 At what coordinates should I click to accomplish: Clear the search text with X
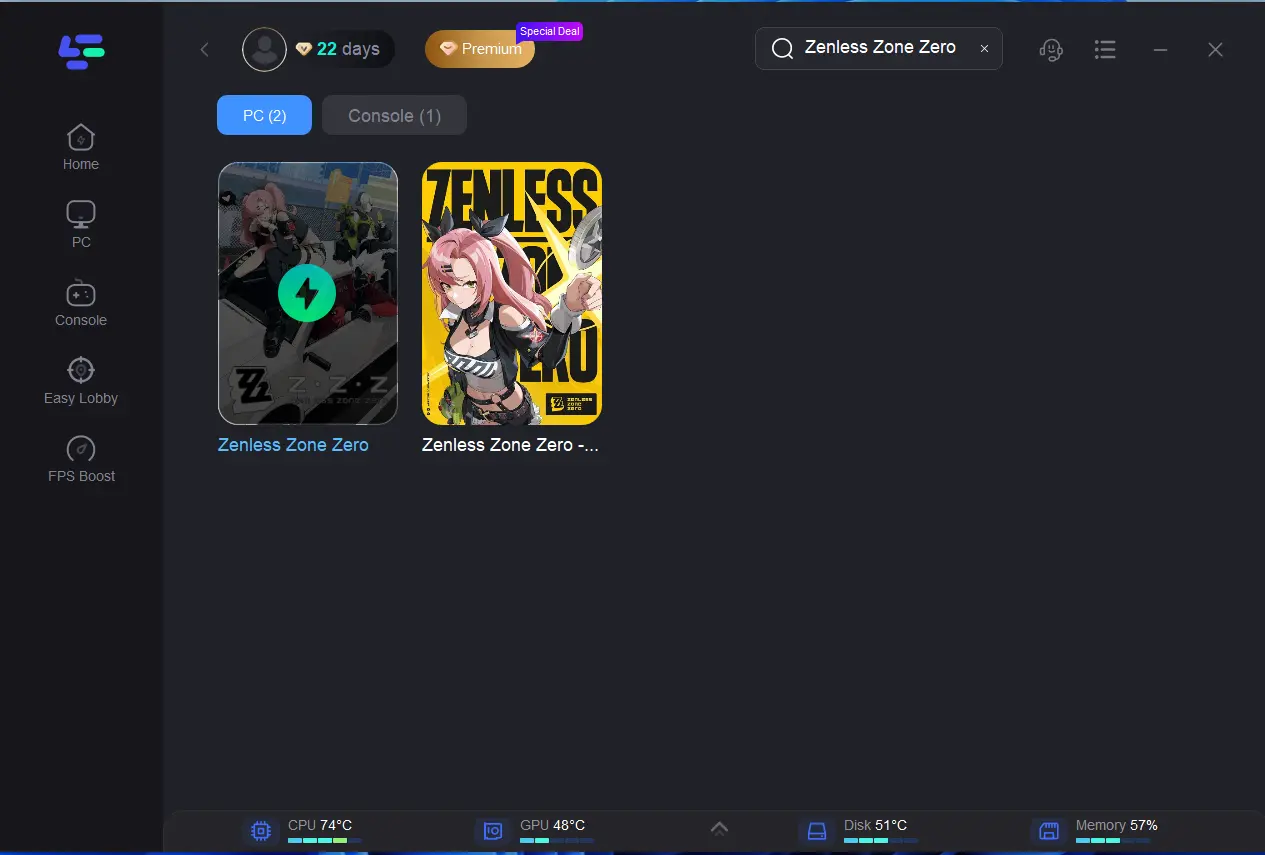984,48
